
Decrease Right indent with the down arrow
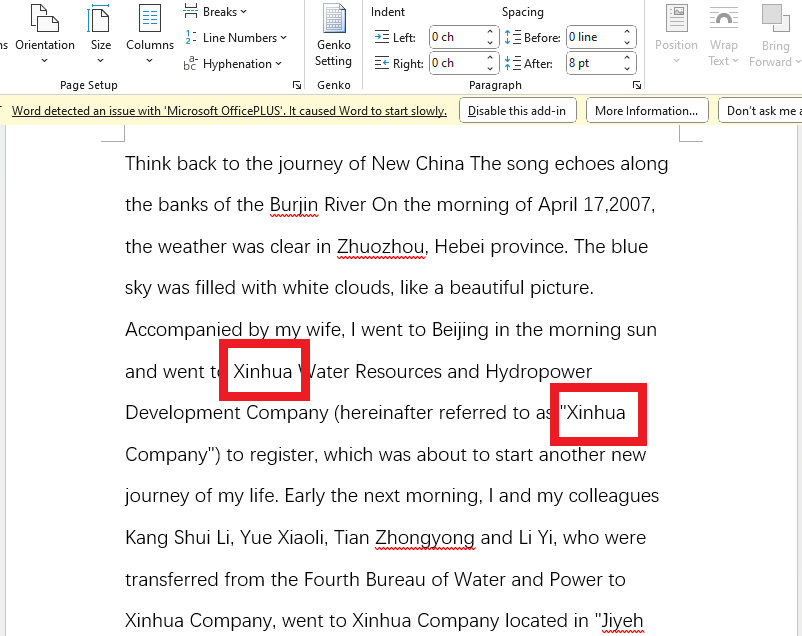point(490,69)
